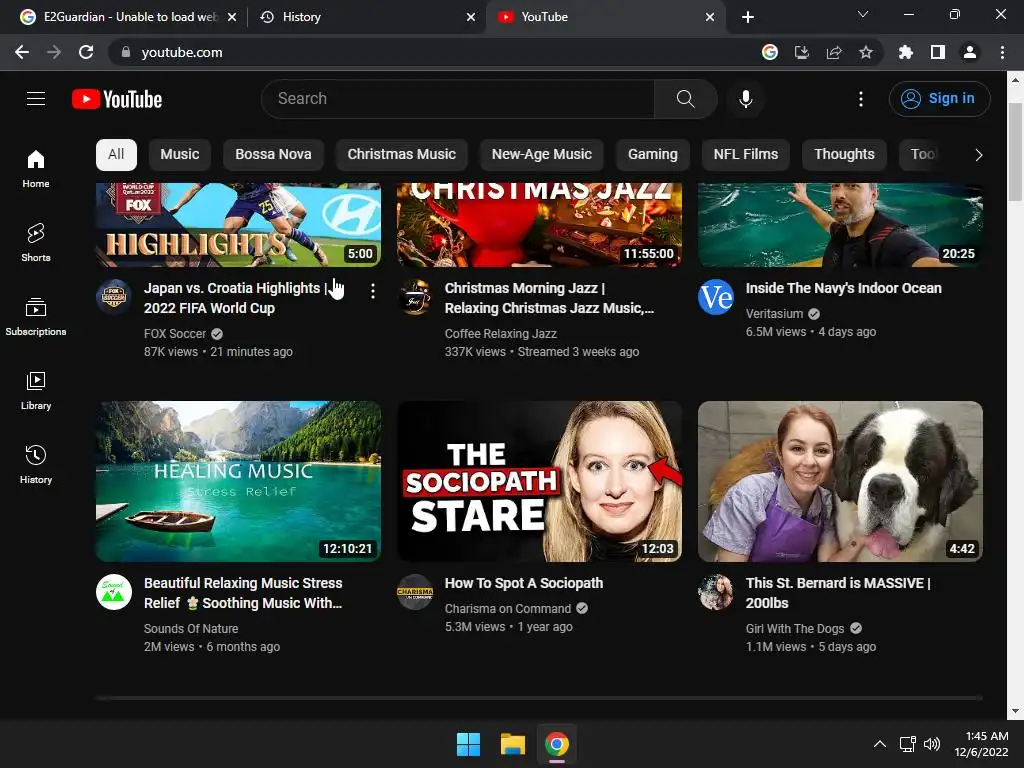Go back in browser
The width and height of the screenshot is (1024, 768).
[x=22, y=52]
